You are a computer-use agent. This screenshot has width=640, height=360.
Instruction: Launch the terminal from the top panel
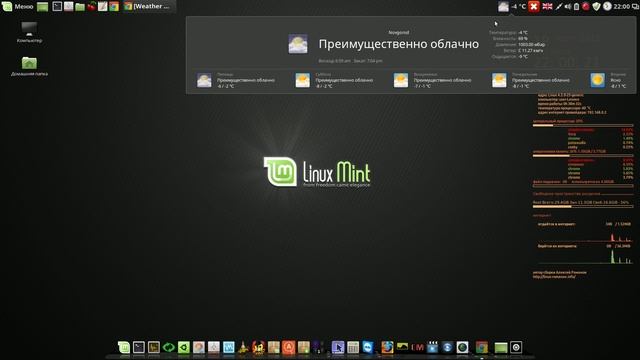(x=57, y=7)
